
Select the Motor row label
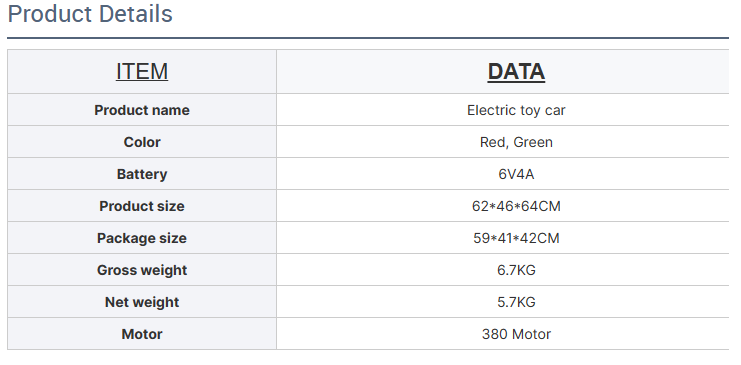pos(142,334)
